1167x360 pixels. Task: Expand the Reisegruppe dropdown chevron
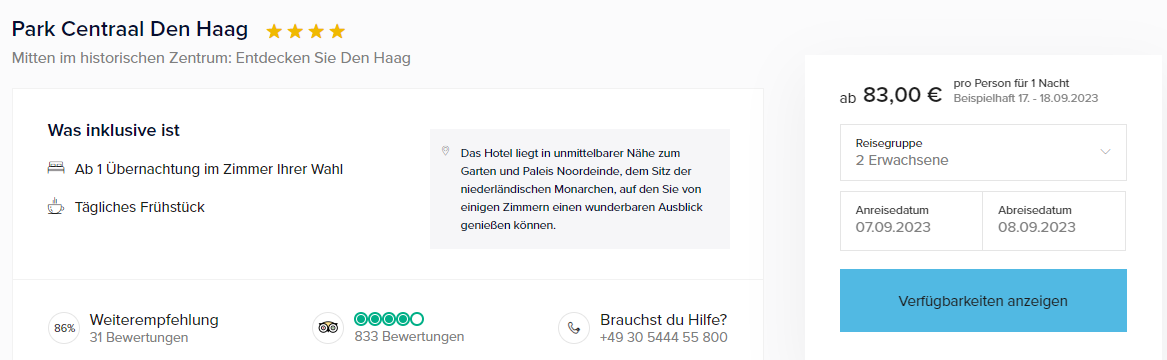point(1105,152)
